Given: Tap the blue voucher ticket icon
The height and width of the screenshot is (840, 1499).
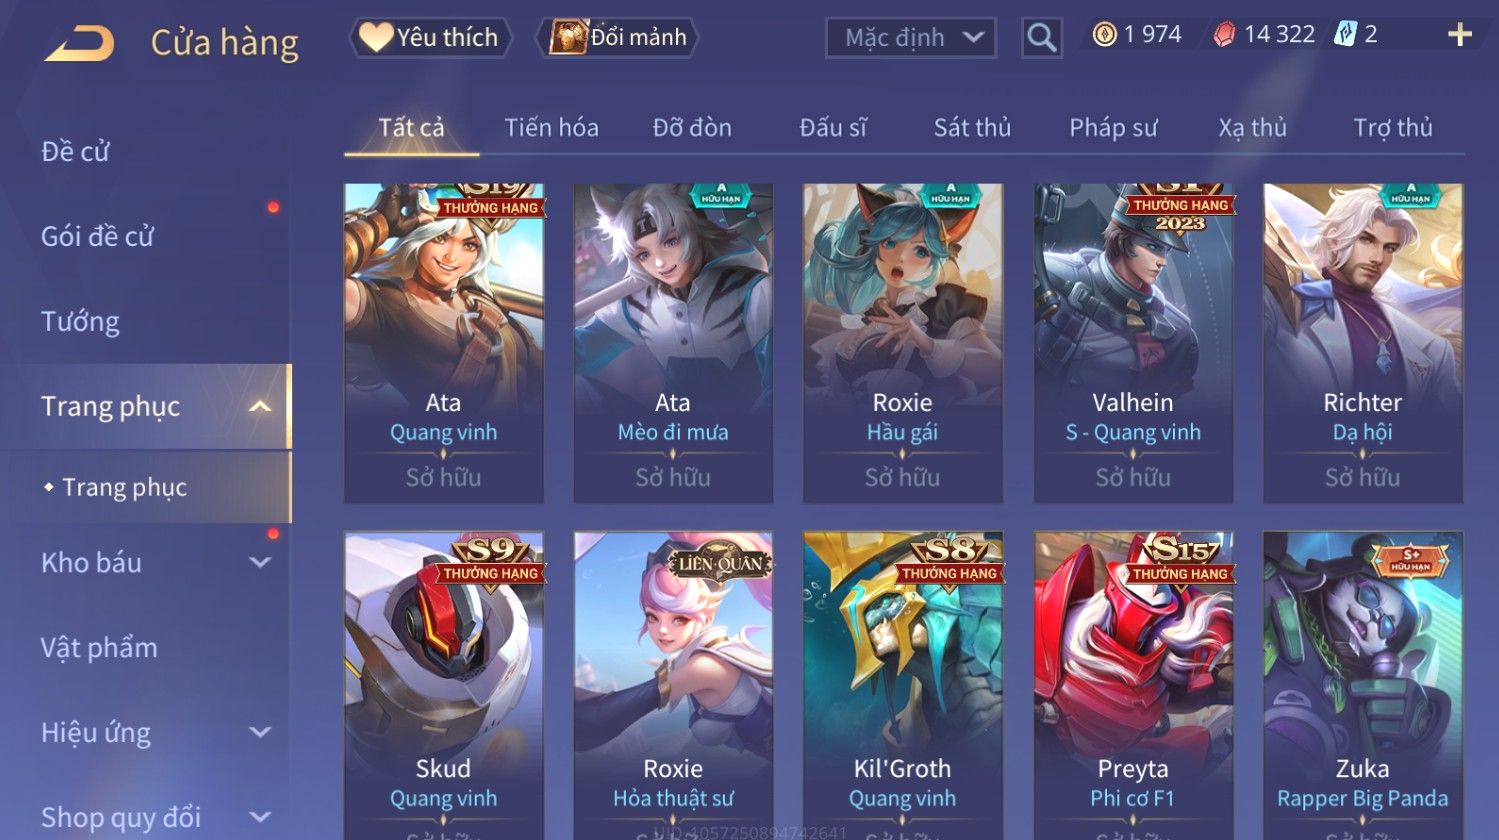Looking at the screenshot, I should 1345,35.
